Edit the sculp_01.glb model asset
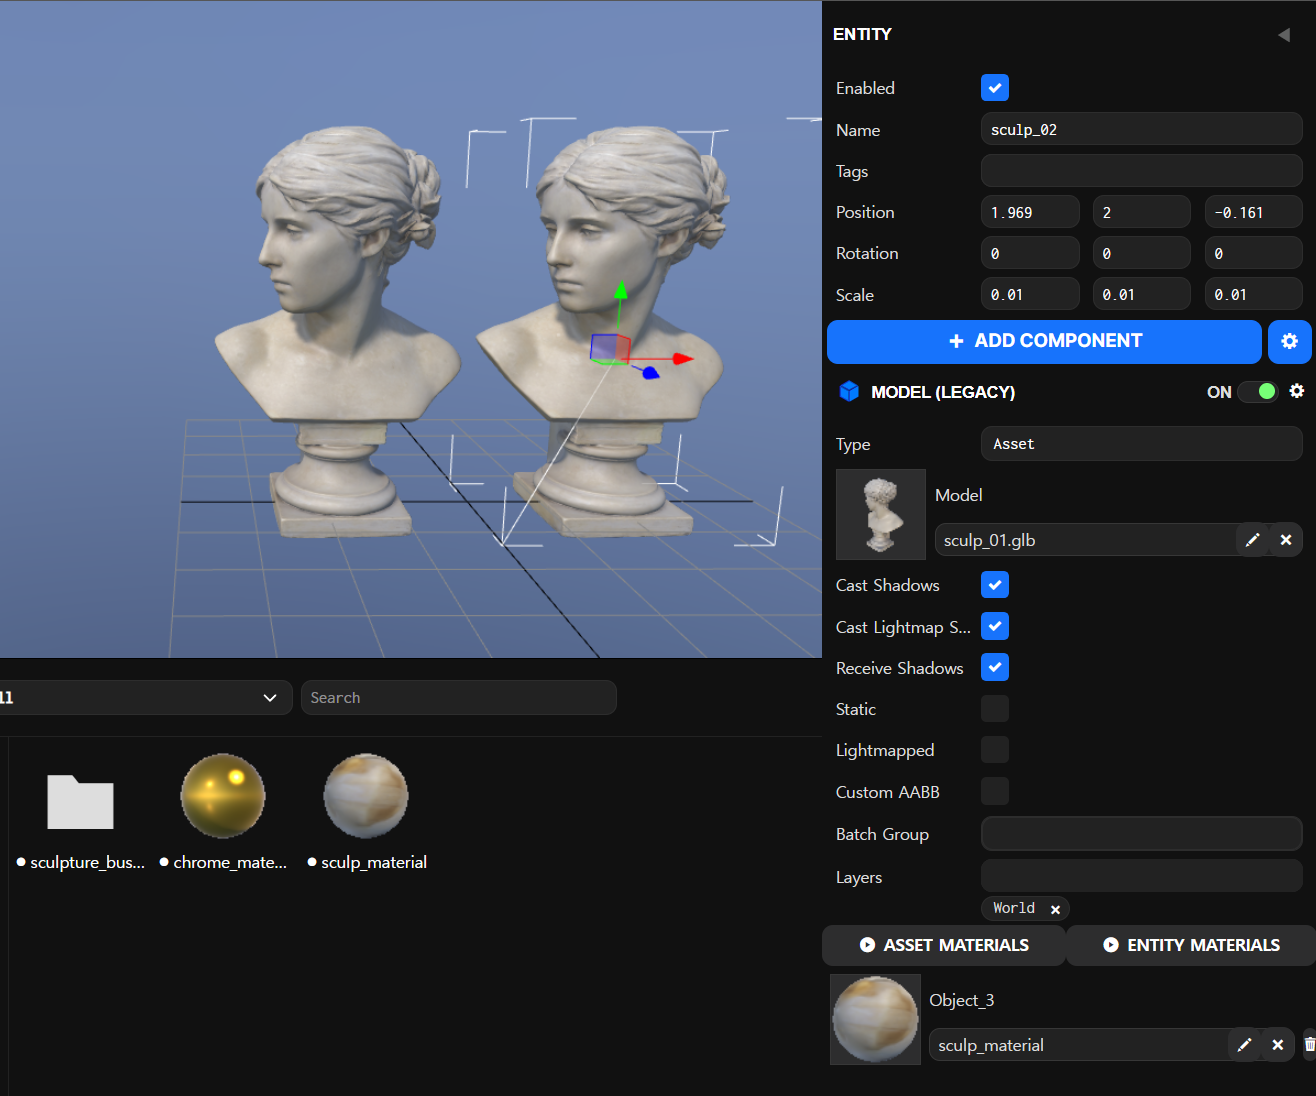This screenshot has width=1316, height=1096. (x=1252, y=539)
